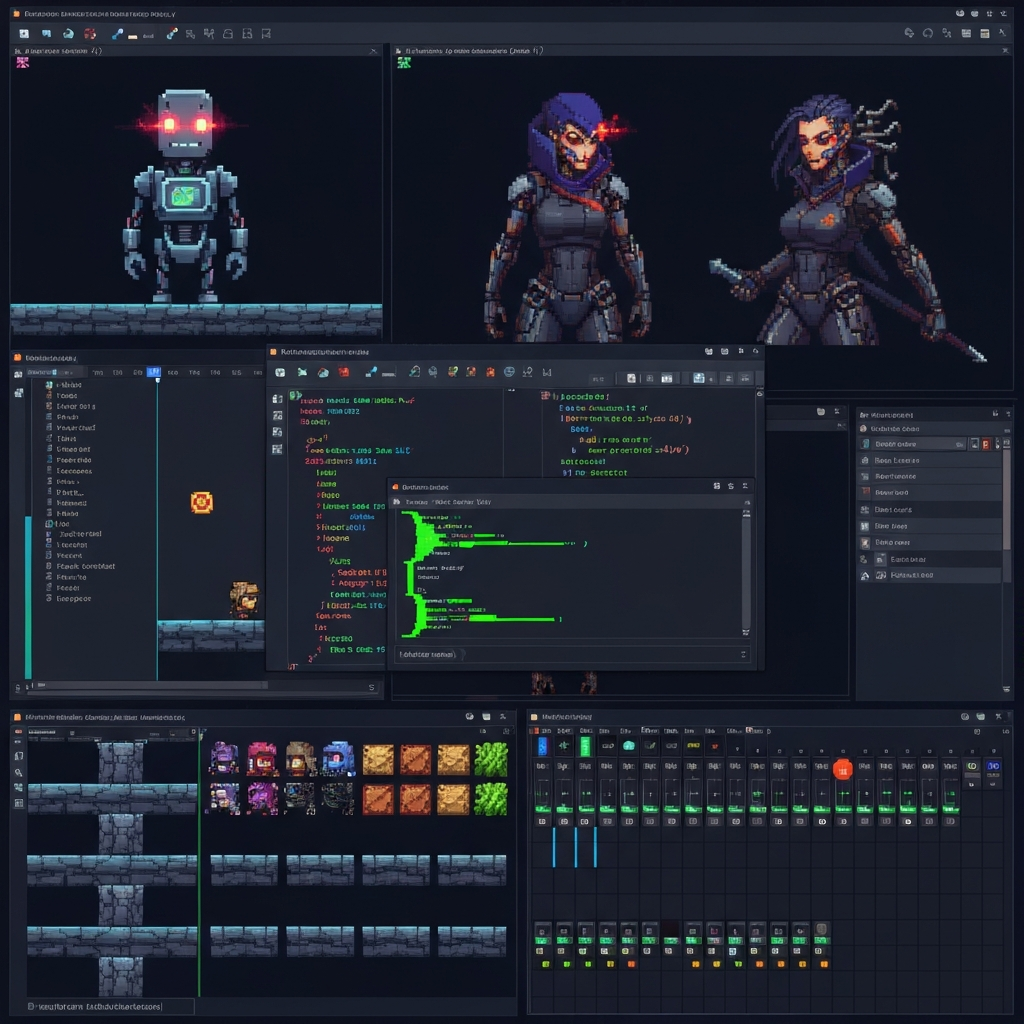Click the orange target sprite in the timeline preview
The image size is (1024, 1024).
[x=202, y=502]
